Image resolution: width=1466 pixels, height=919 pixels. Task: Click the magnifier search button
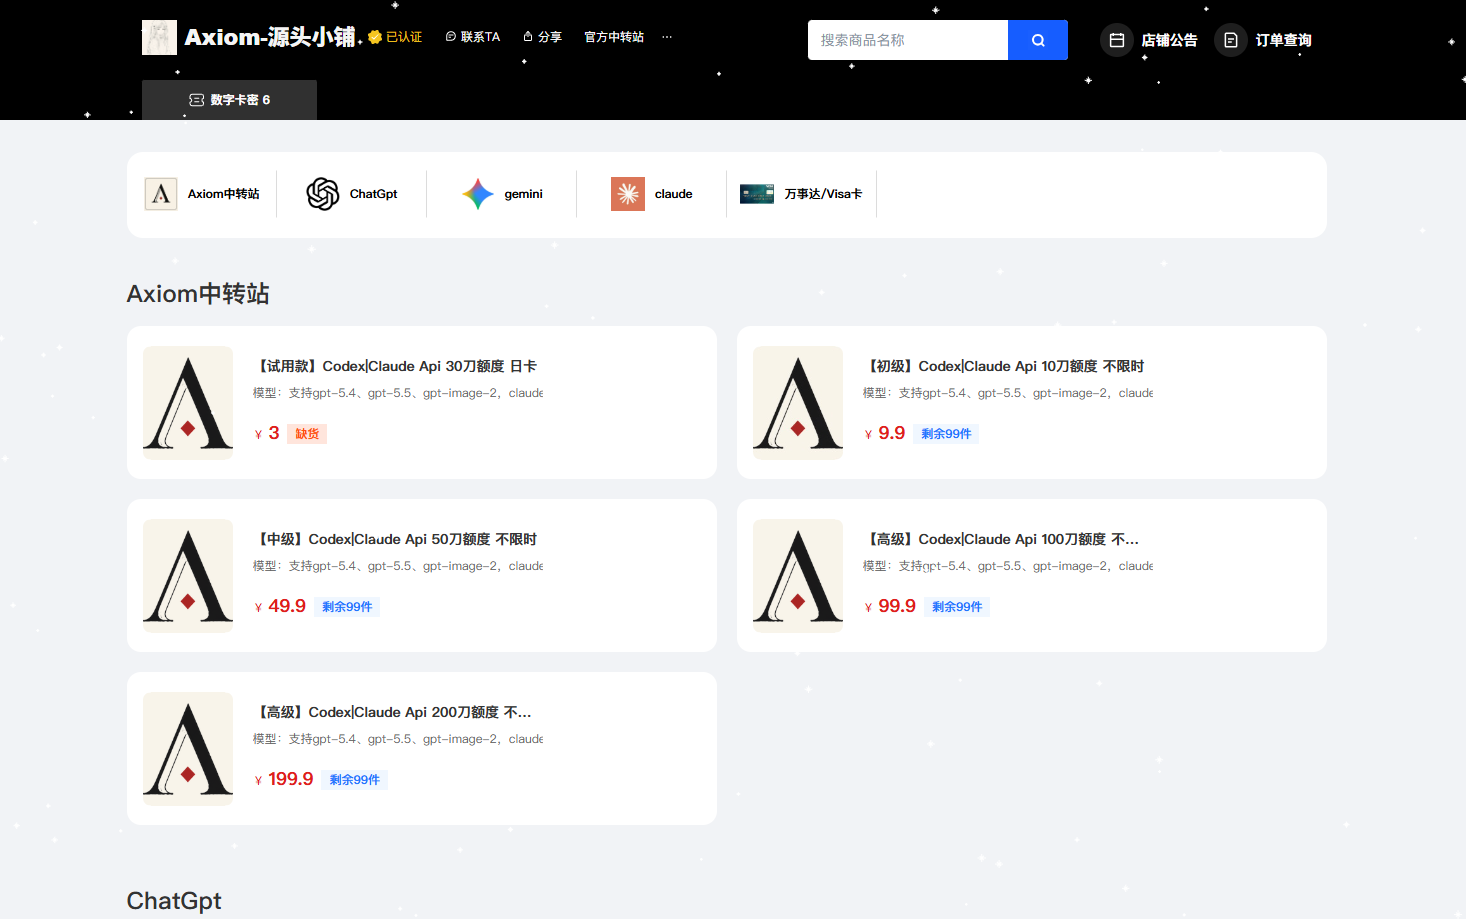[1038, 40]
